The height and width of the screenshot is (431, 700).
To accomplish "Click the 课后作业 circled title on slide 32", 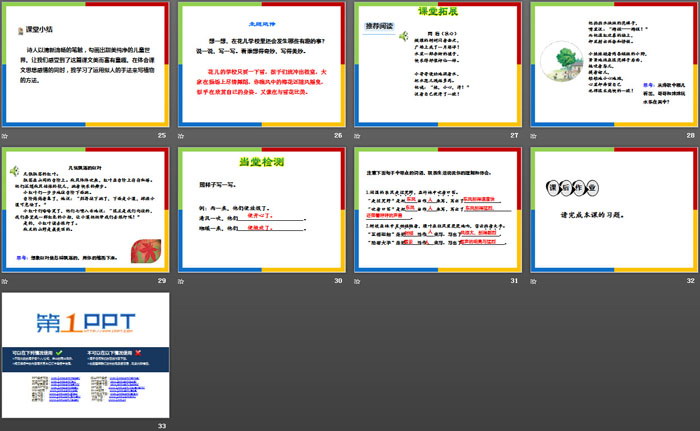I will click(573, 188).
